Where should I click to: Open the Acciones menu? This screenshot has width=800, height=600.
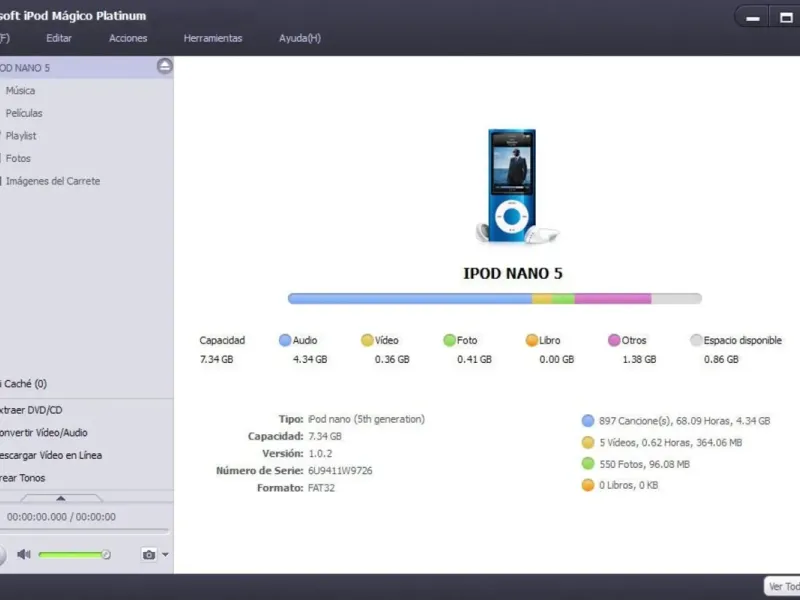128,38
